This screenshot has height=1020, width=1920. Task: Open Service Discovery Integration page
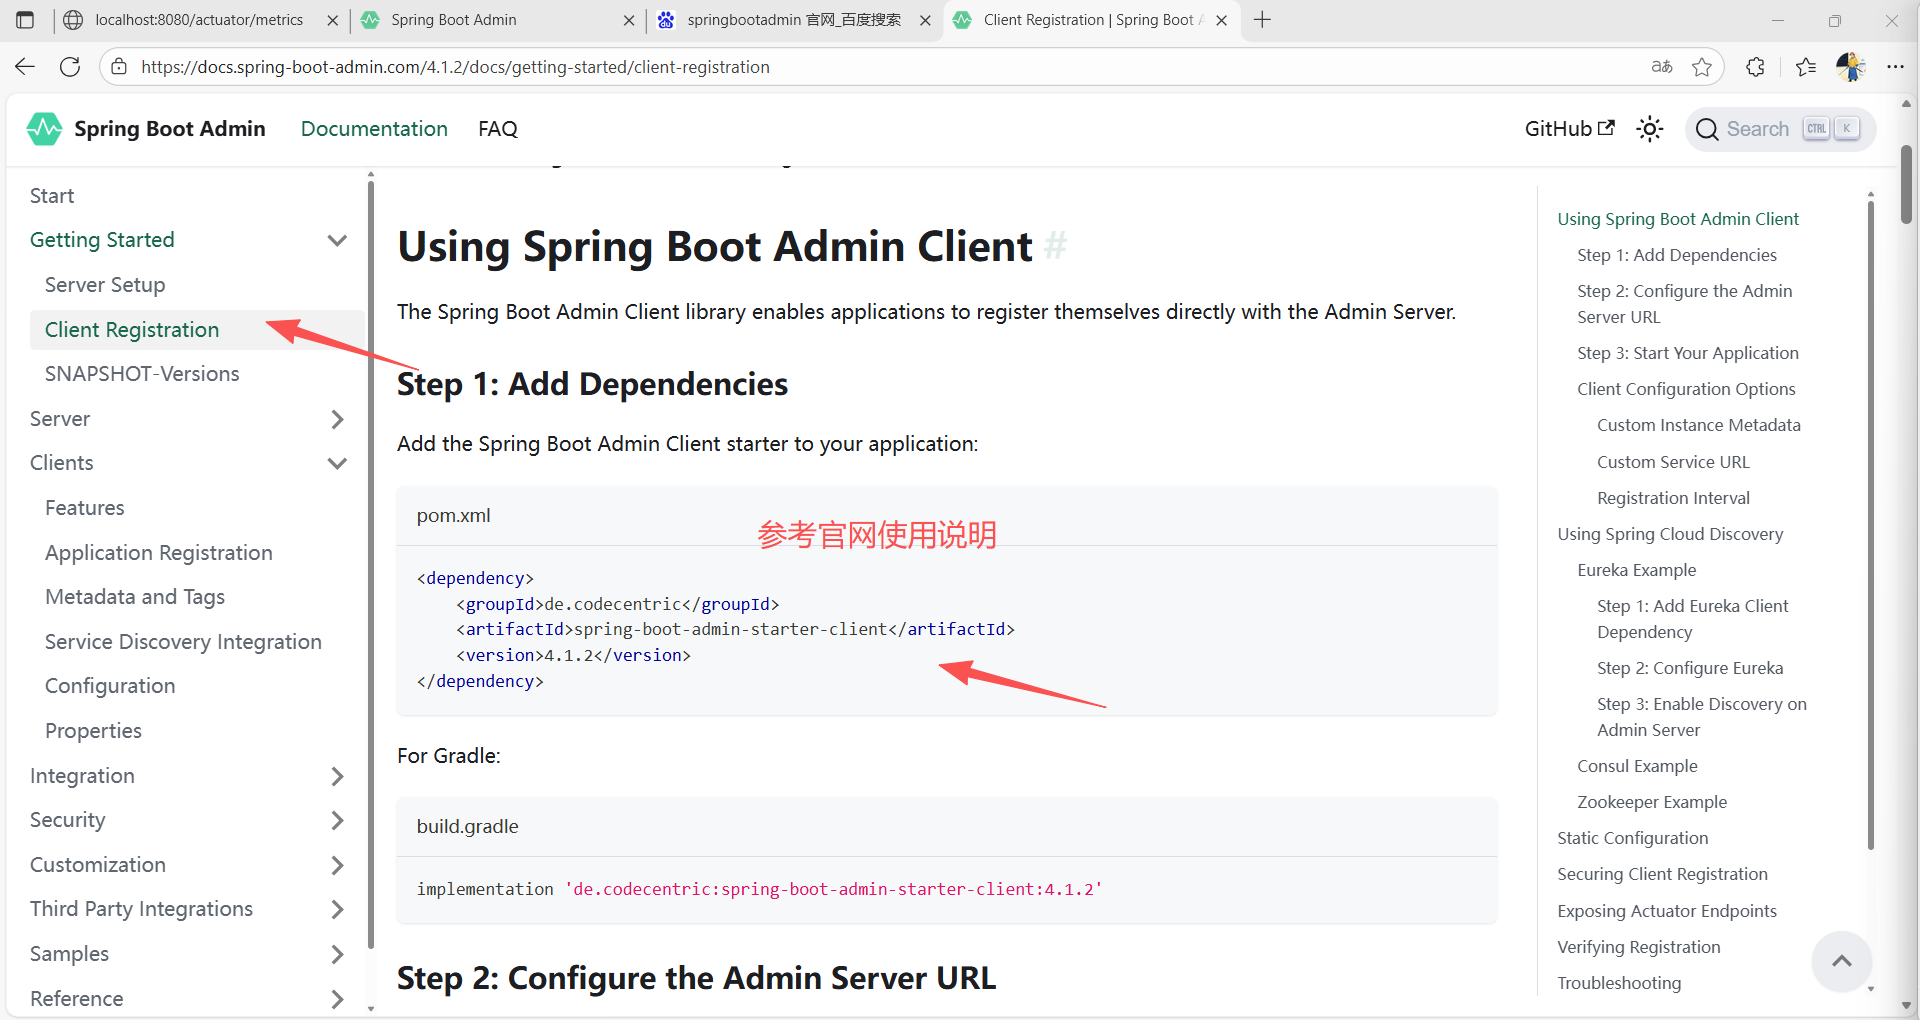[x=183, y=642]
